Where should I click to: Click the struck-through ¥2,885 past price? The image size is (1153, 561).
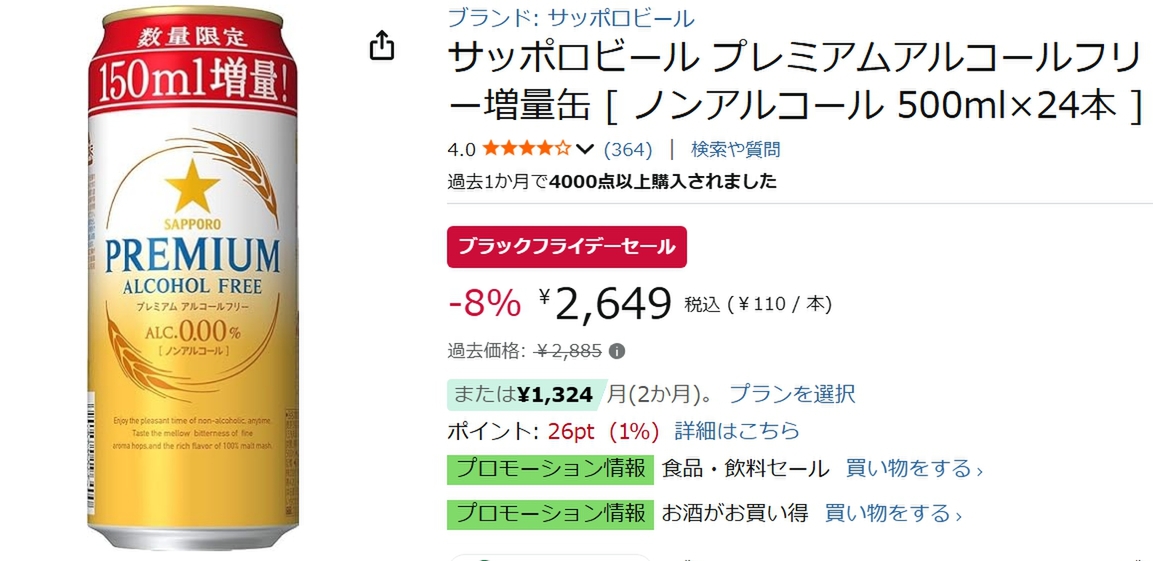pos(569,351)
